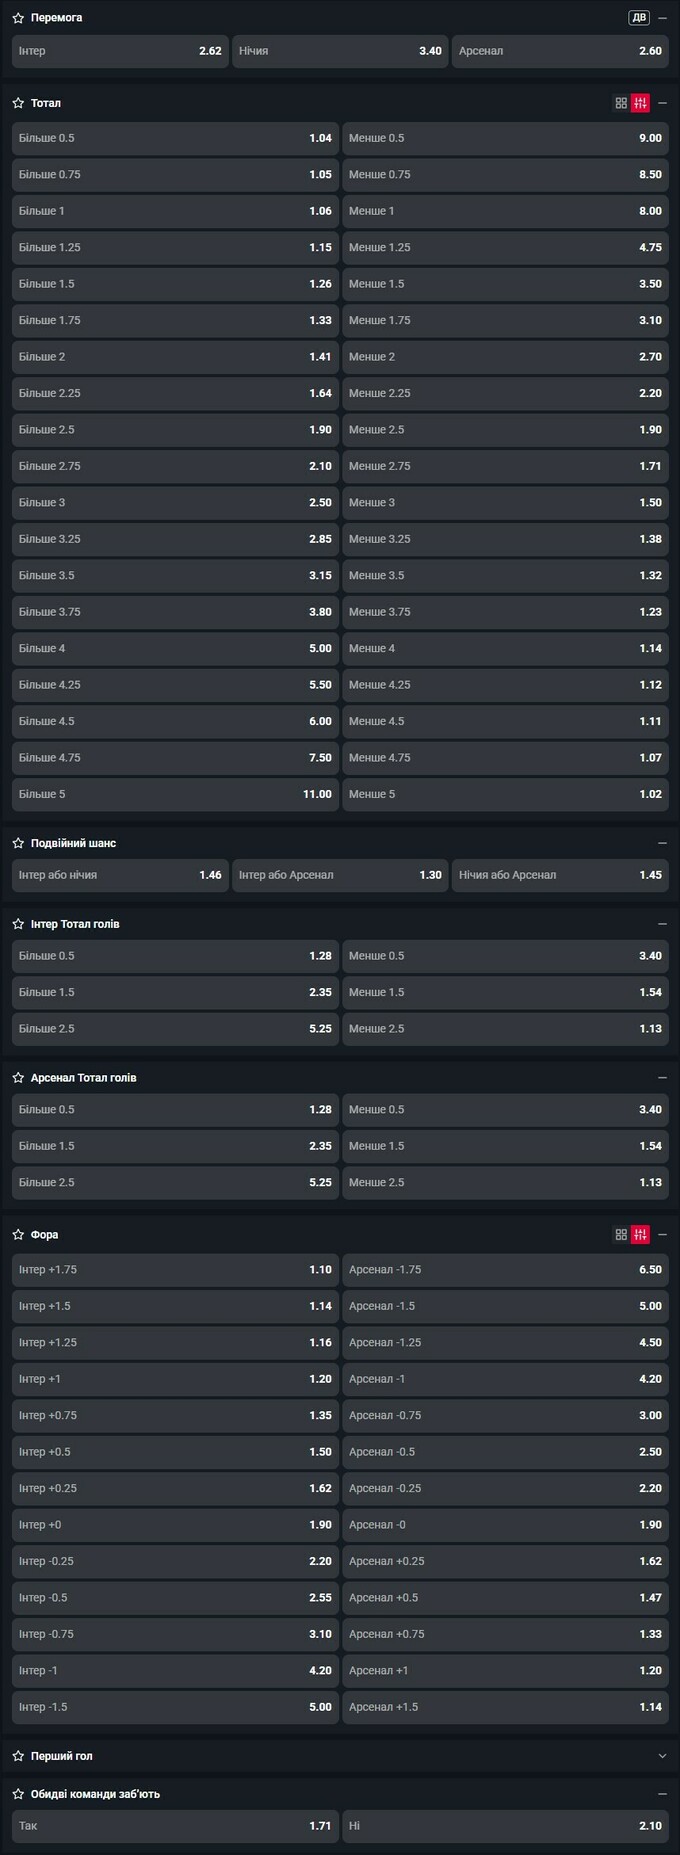680x1855 pixels.
Task: Pick Інтер або Арсенал double chance
Action: pyautogui.click(x=340, y=875)
